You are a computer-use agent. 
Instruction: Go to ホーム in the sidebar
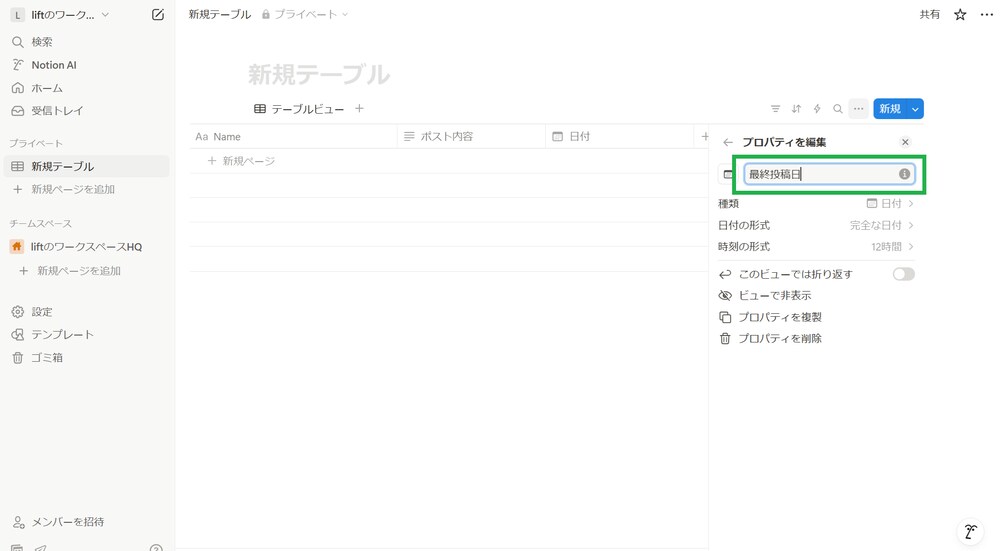click(86, 88)
